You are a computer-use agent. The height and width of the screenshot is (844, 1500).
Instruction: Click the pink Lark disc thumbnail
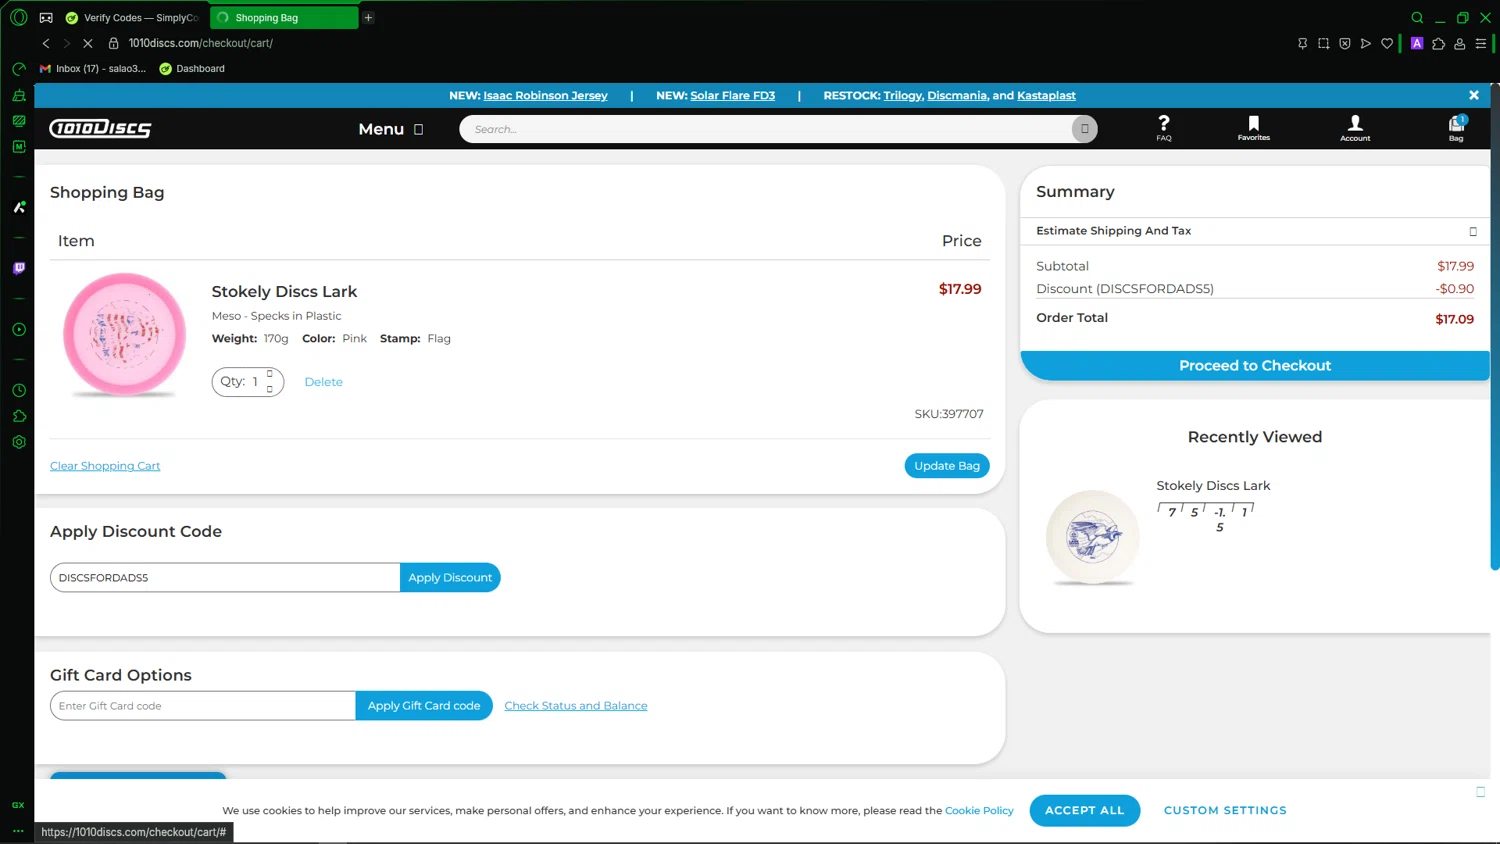[124, 334]
